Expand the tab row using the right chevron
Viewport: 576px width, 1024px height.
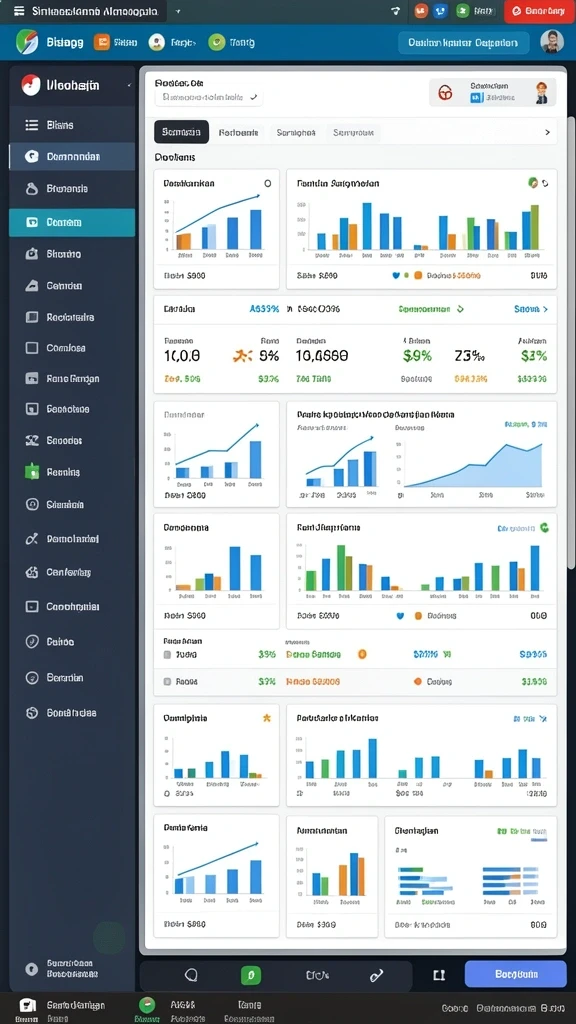click(547, 132)
